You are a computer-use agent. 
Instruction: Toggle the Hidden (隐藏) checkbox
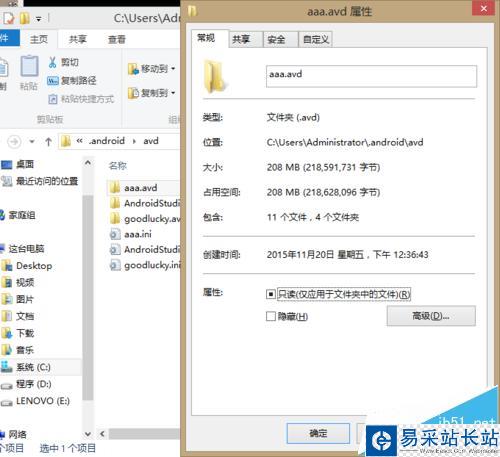[271, 316]
